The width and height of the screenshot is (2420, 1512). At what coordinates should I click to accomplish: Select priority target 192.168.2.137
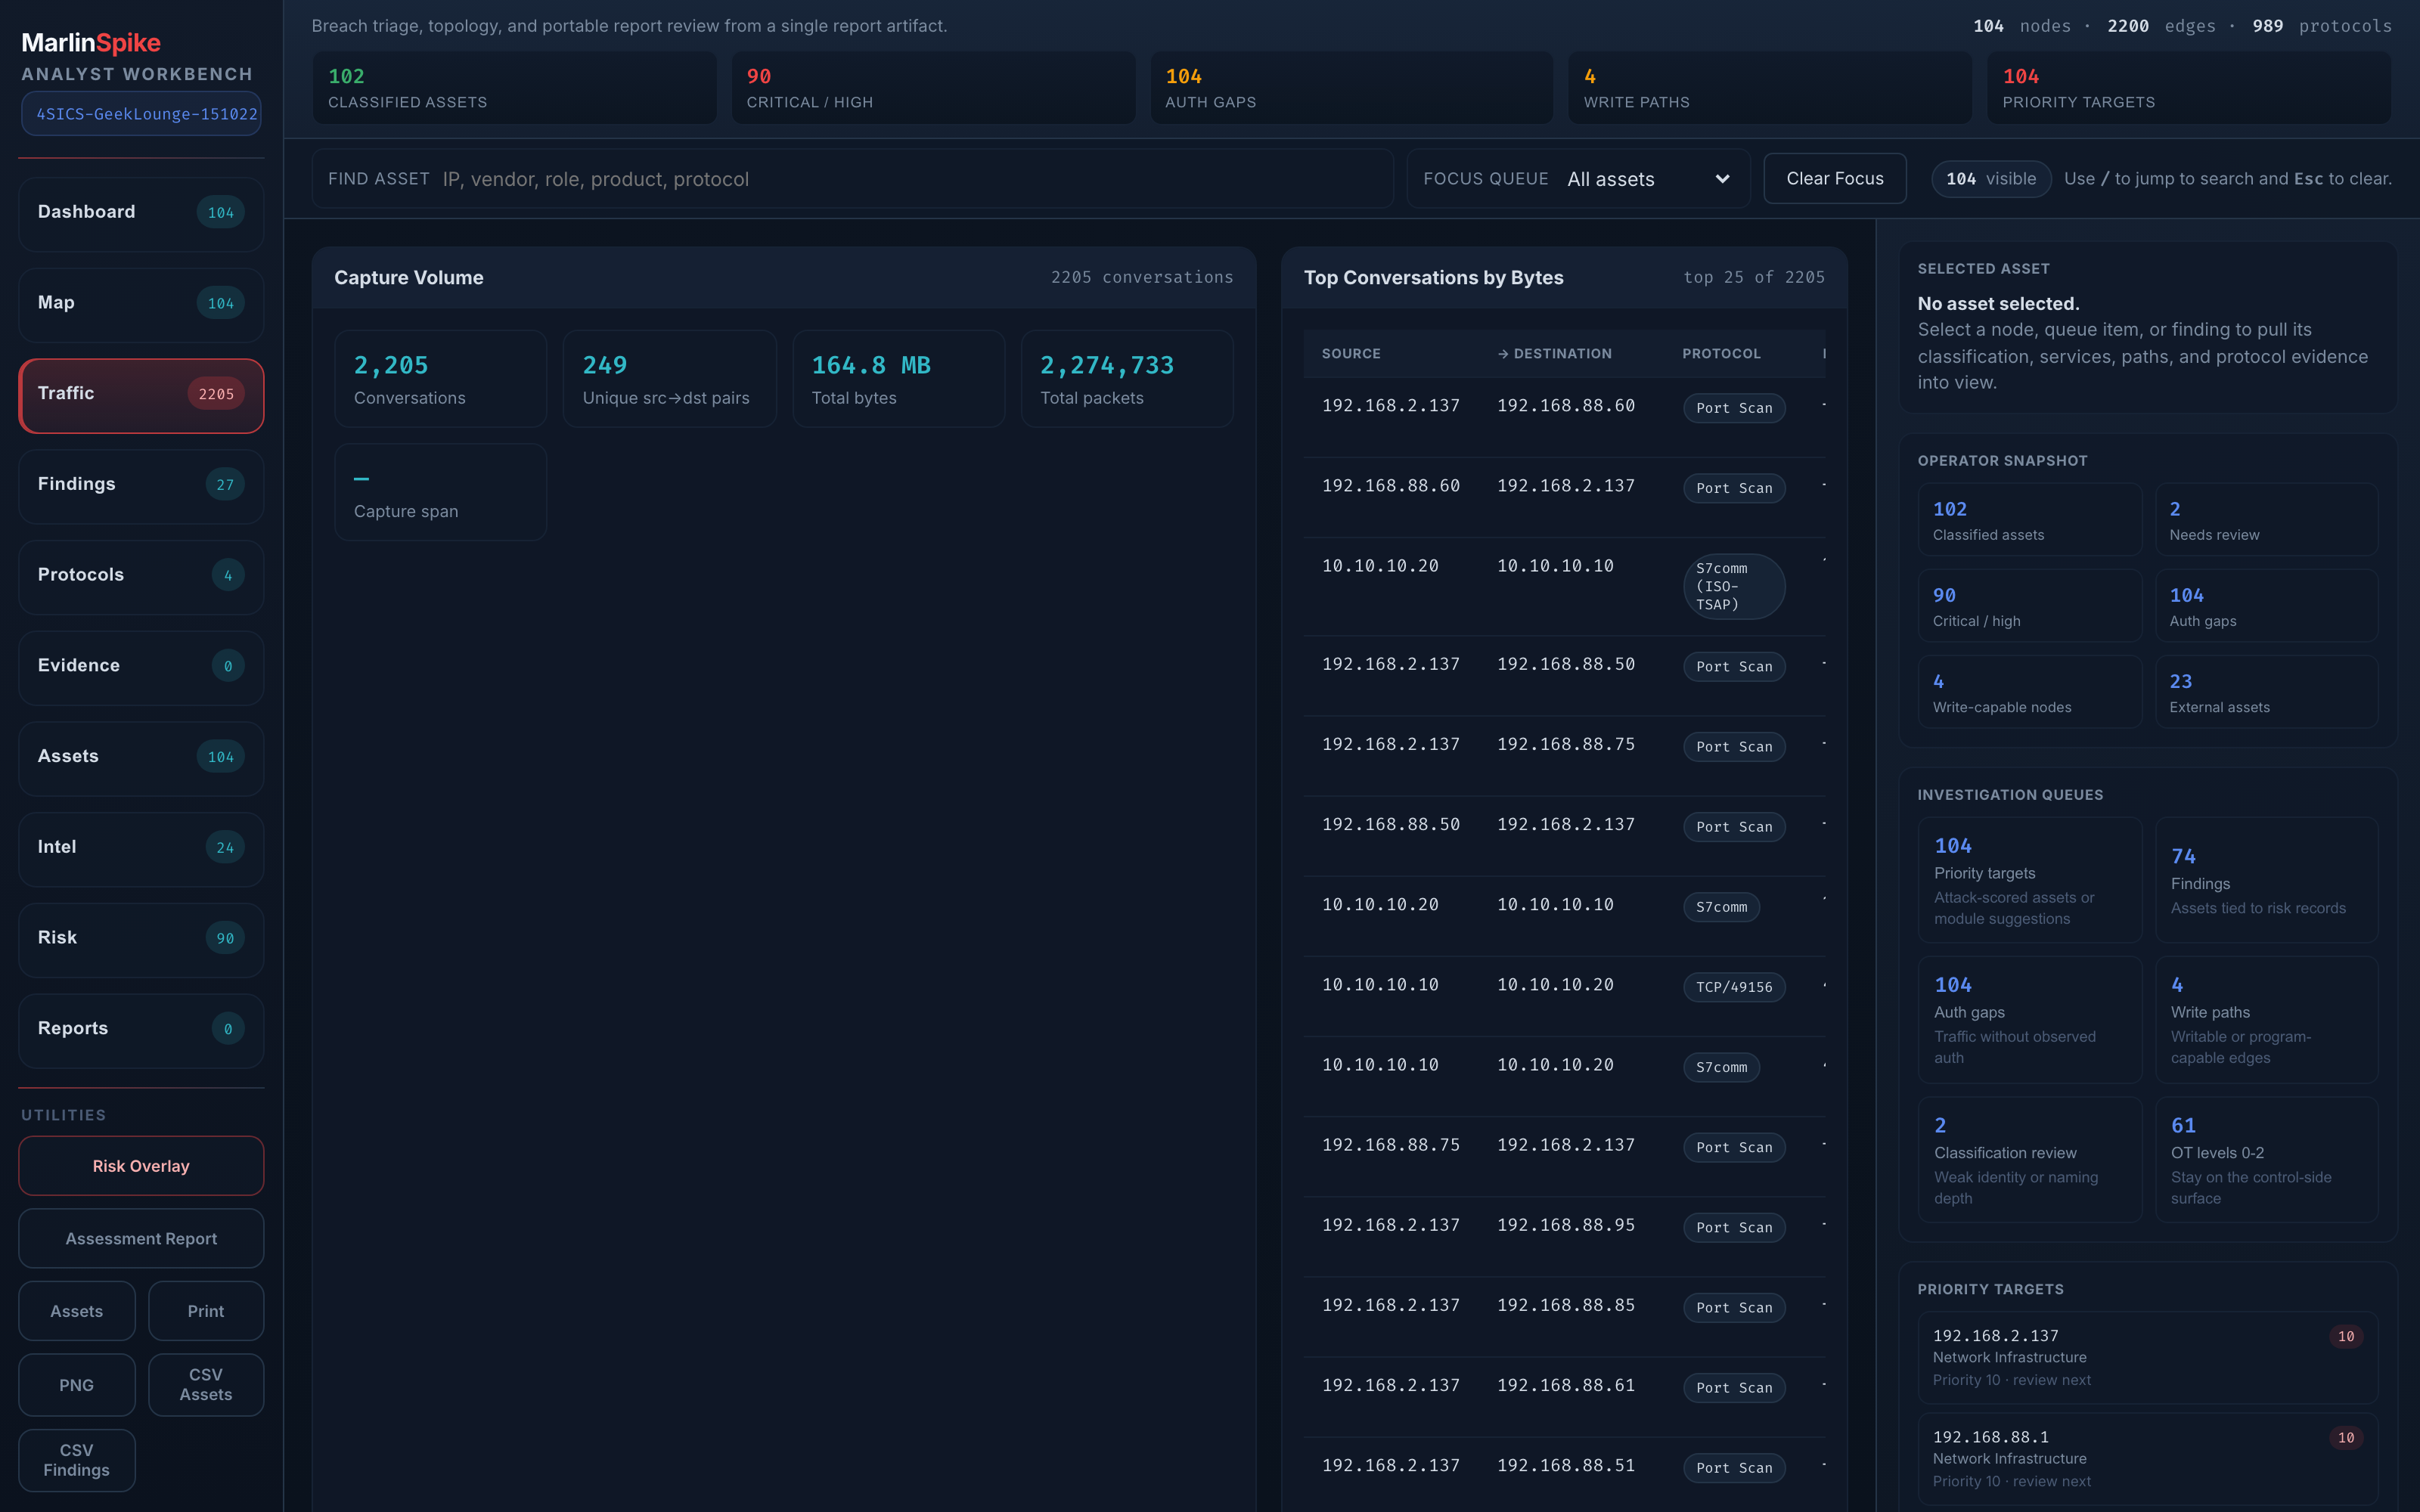pyautogui.click(x=2148, y=1357)
